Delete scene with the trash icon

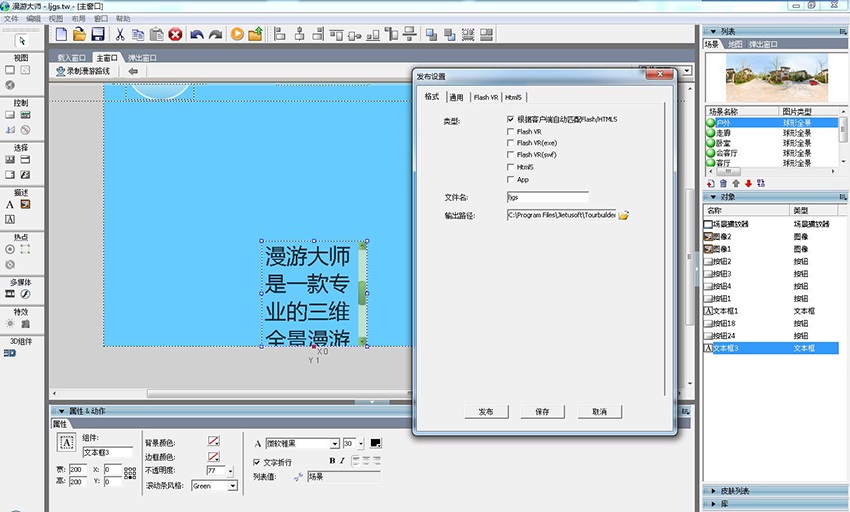pyautogui.click(x=723, y=183)
